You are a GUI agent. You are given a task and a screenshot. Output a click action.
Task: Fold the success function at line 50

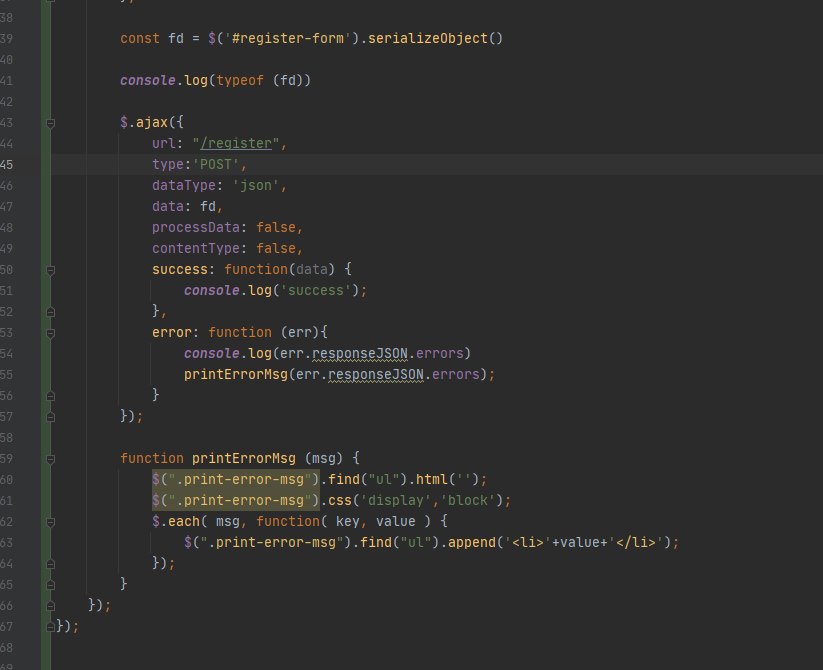tap(50, 270)
